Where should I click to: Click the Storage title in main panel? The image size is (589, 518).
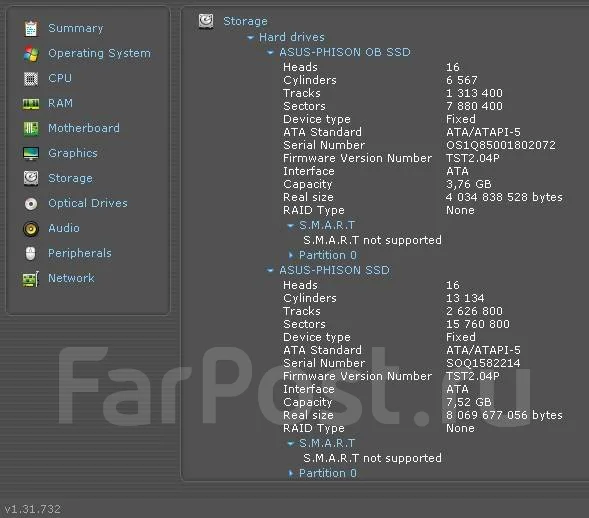click(245, 21)
